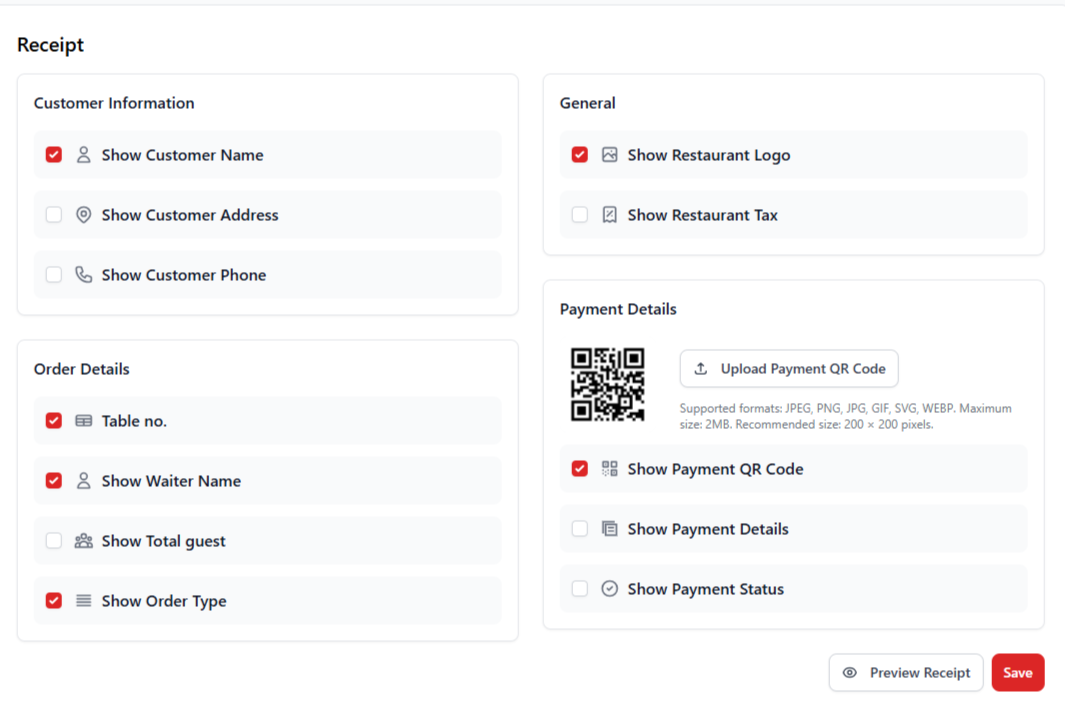Viewport: 1065px width, 712px height.
Task: Click the list icon beside Show Order Type
Action: coord(83,601)
